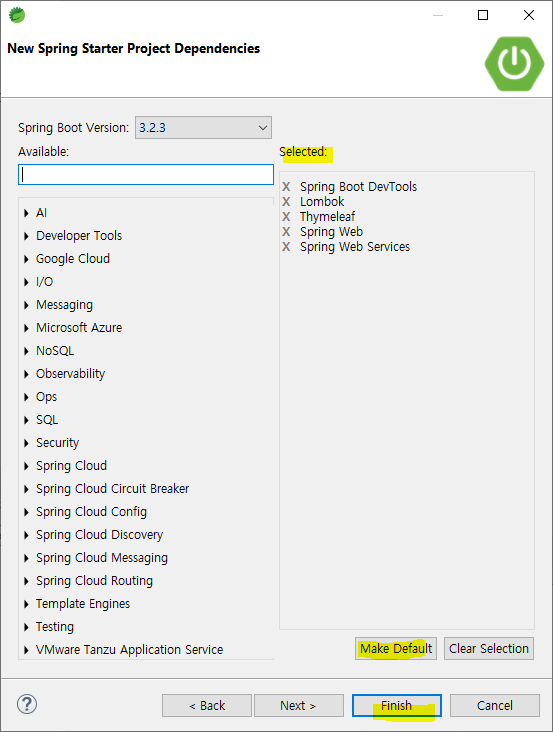Focus the Available search filter field
553x732 pixels.
click(x=146, y=174)
